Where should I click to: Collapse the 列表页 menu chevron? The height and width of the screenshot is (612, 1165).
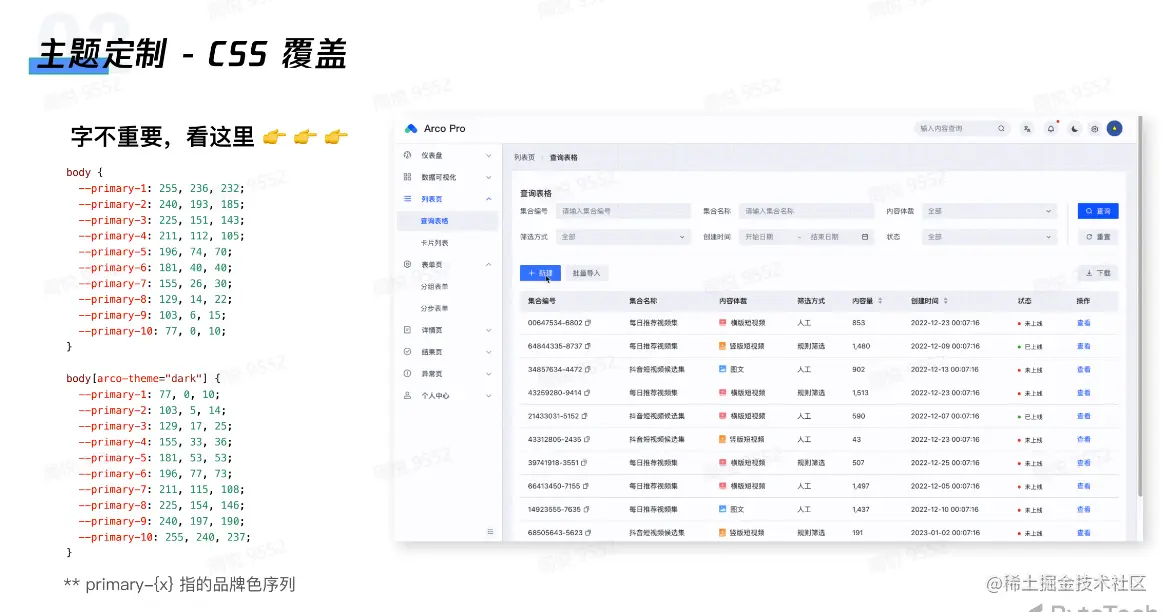click(x=488, y=198)
